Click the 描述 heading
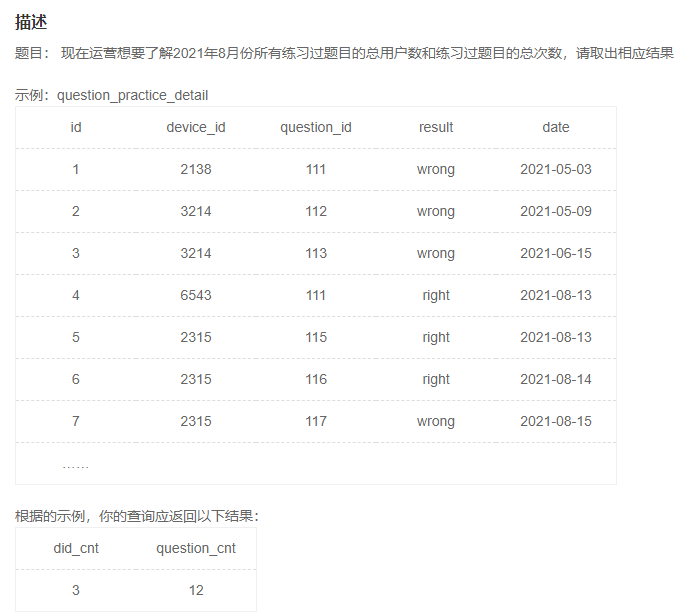Viewport: 697px width, 616px height. (31, 22)
